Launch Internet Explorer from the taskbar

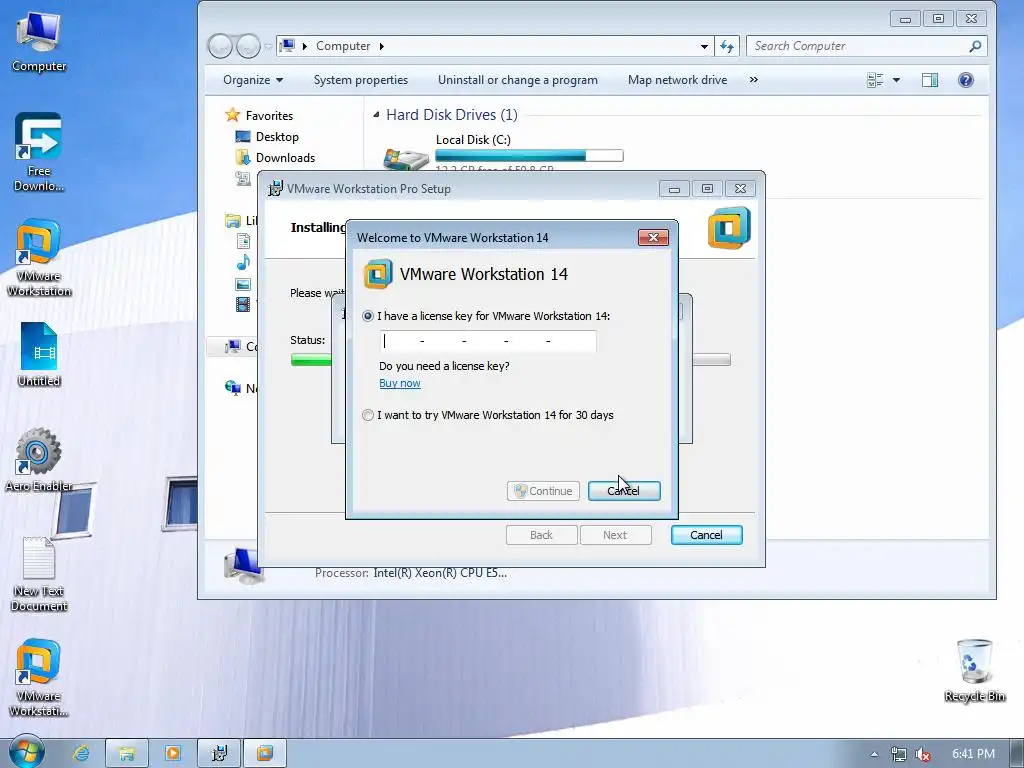(81, 753)
